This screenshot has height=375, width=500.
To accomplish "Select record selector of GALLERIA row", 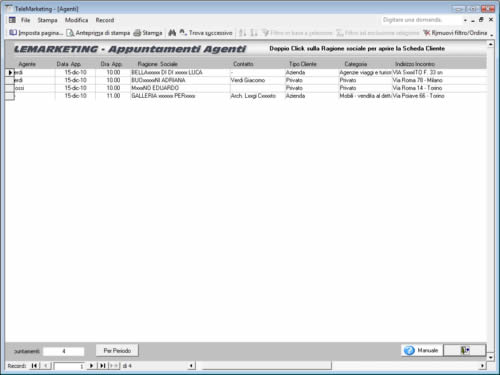I will tap(10, 96).
